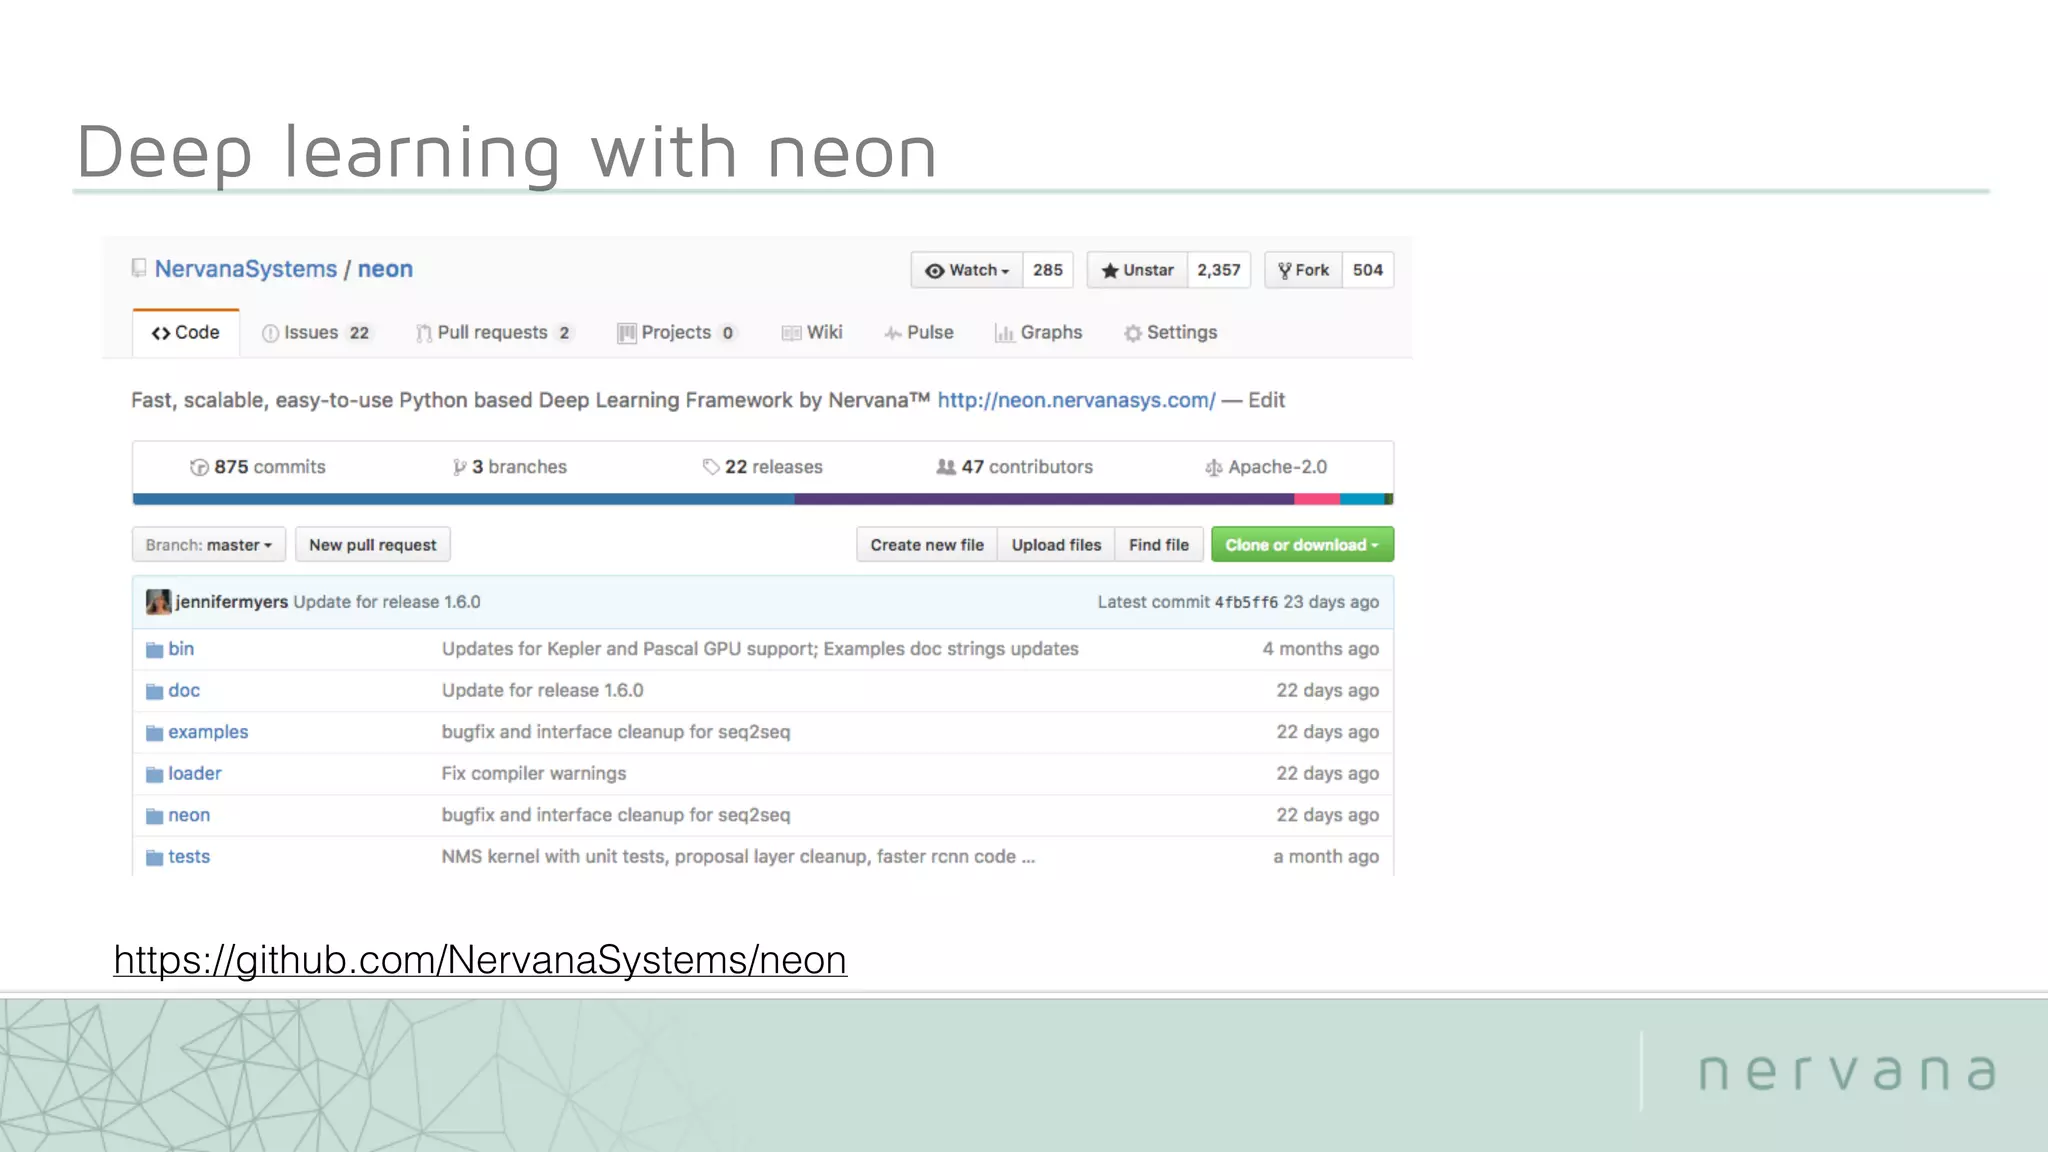Click Upload files button
The height and width of the screenshot is (1152, 2048).
coord(1056,545)
